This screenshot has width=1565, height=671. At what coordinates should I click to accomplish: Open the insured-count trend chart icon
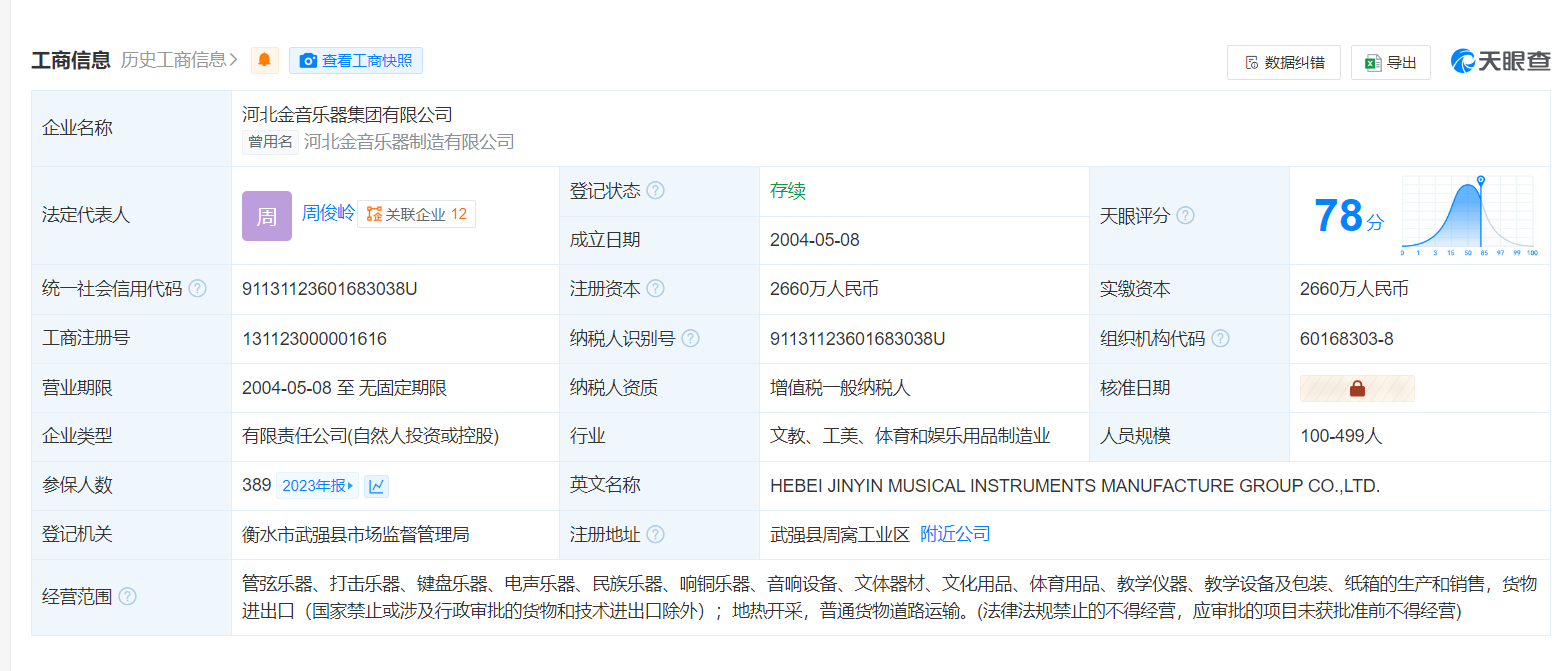click(376, 486)
